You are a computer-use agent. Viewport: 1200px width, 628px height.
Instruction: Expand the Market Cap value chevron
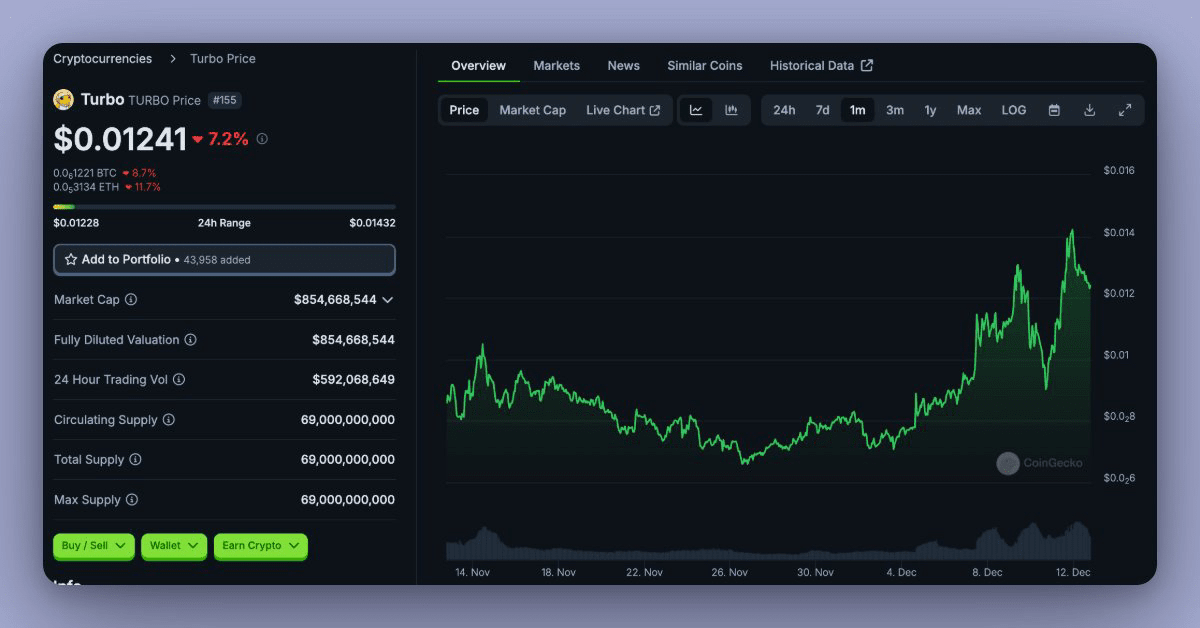click(388, 300)
